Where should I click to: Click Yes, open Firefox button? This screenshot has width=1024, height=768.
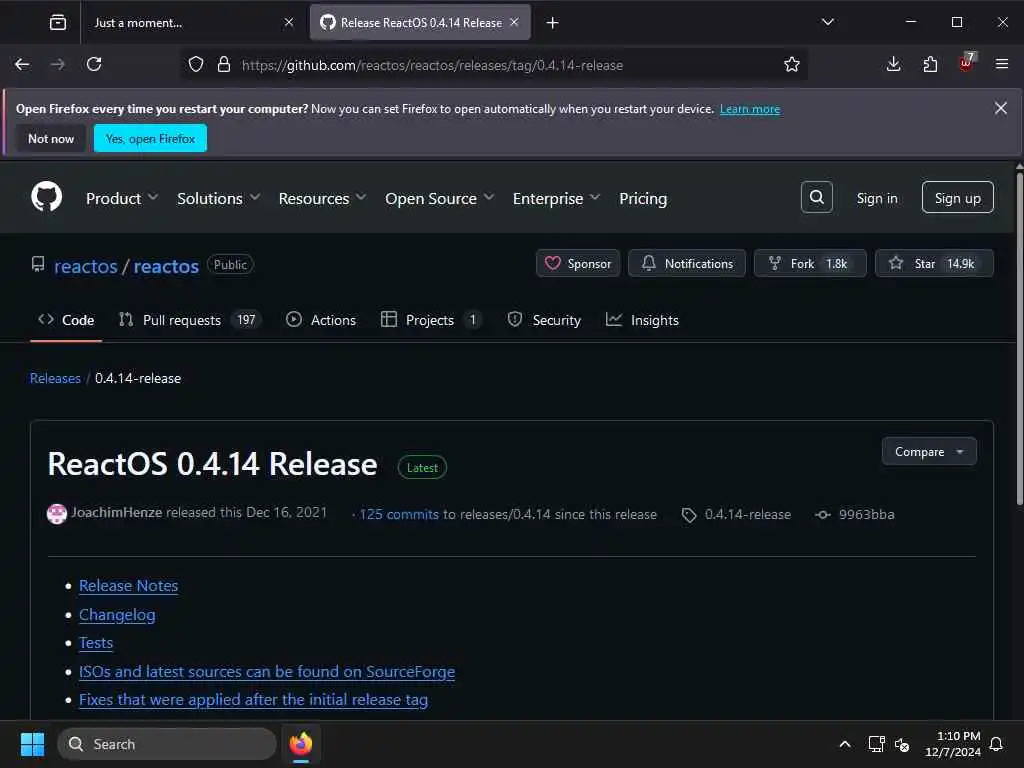coord(150,138)
